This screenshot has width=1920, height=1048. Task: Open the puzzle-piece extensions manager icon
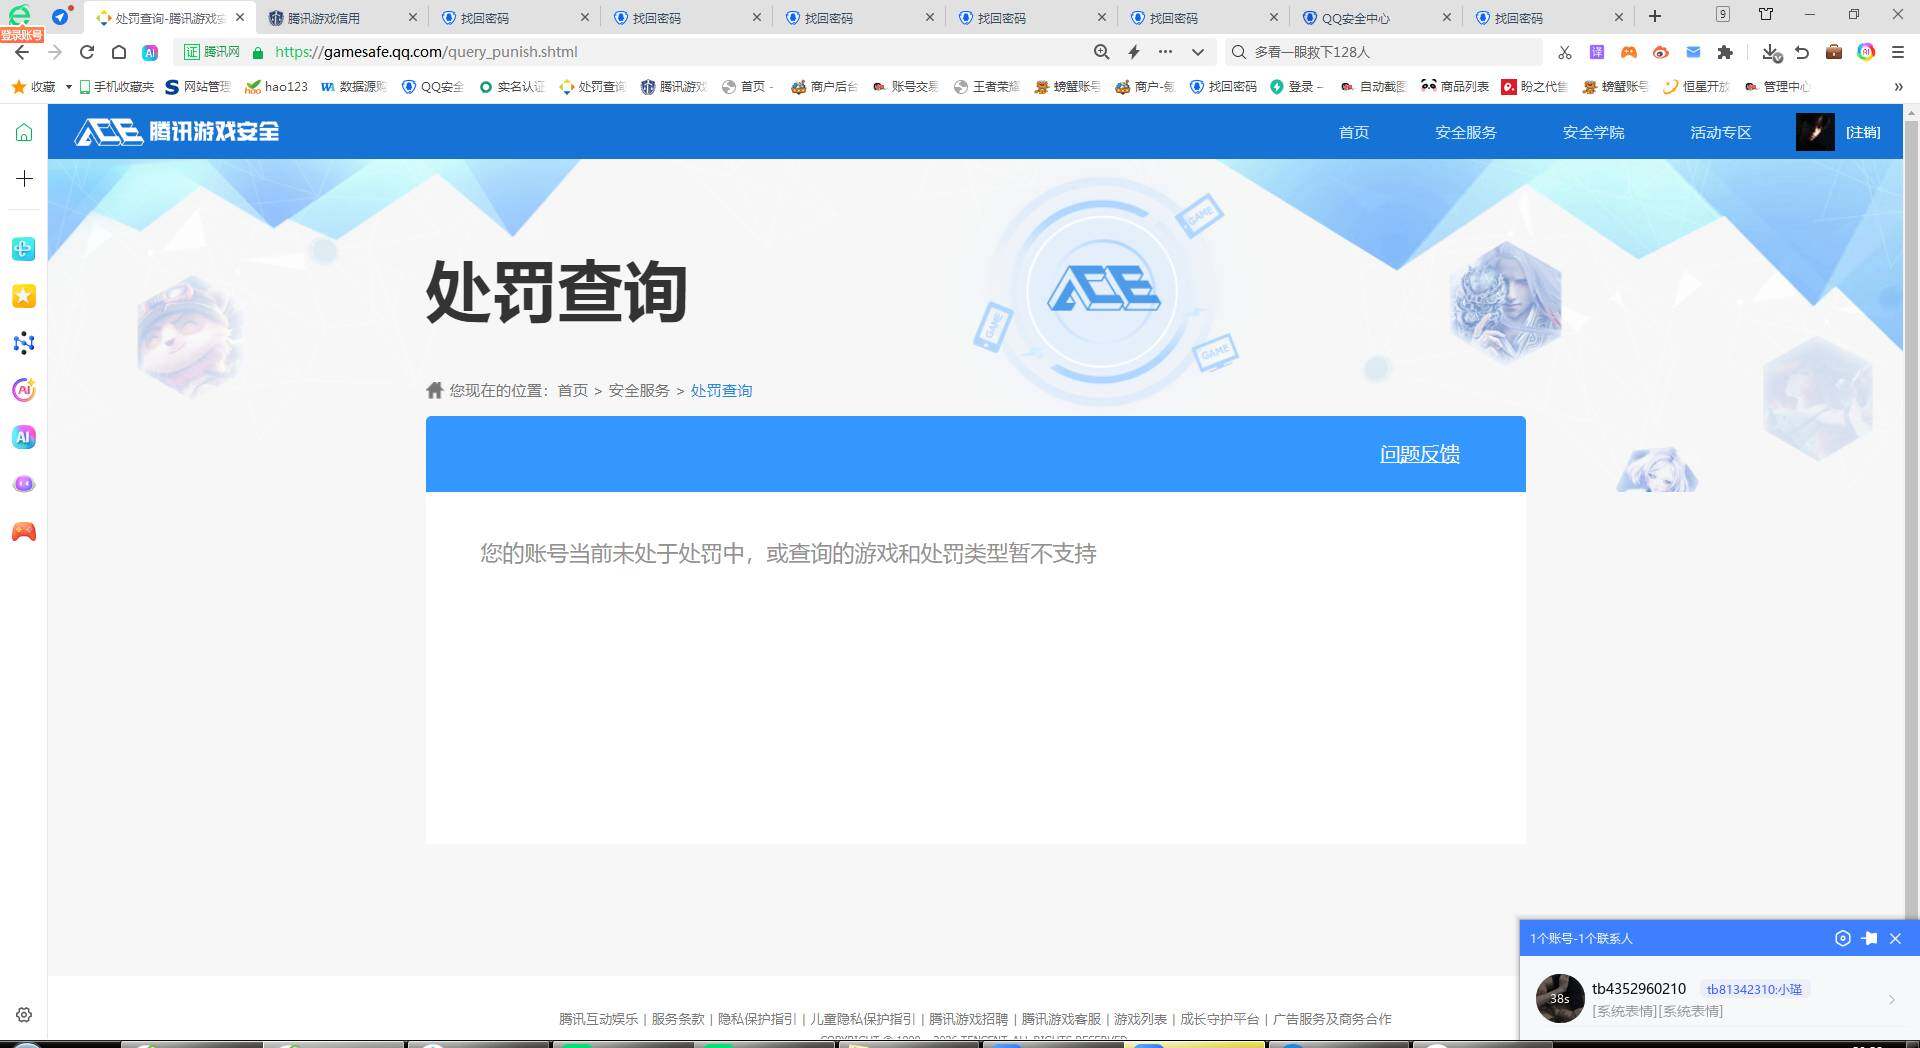tap(1725, 52)
